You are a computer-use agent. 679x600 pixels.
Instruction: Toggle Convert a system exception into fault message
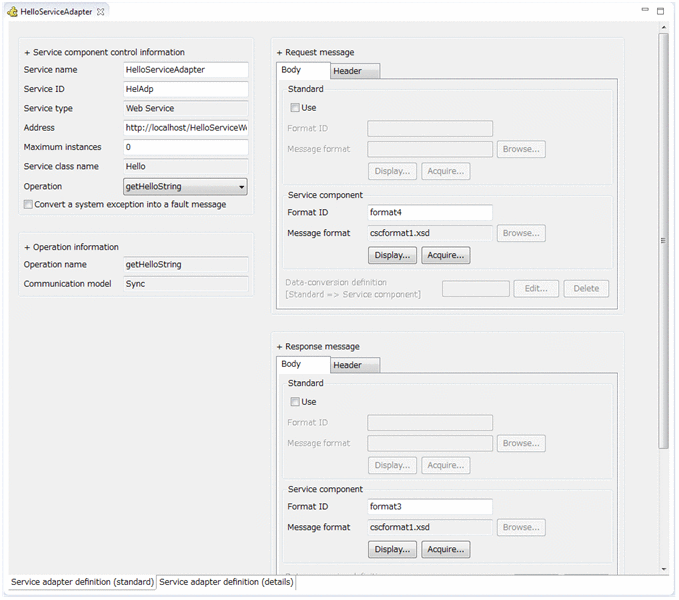(x=28, y=204)
